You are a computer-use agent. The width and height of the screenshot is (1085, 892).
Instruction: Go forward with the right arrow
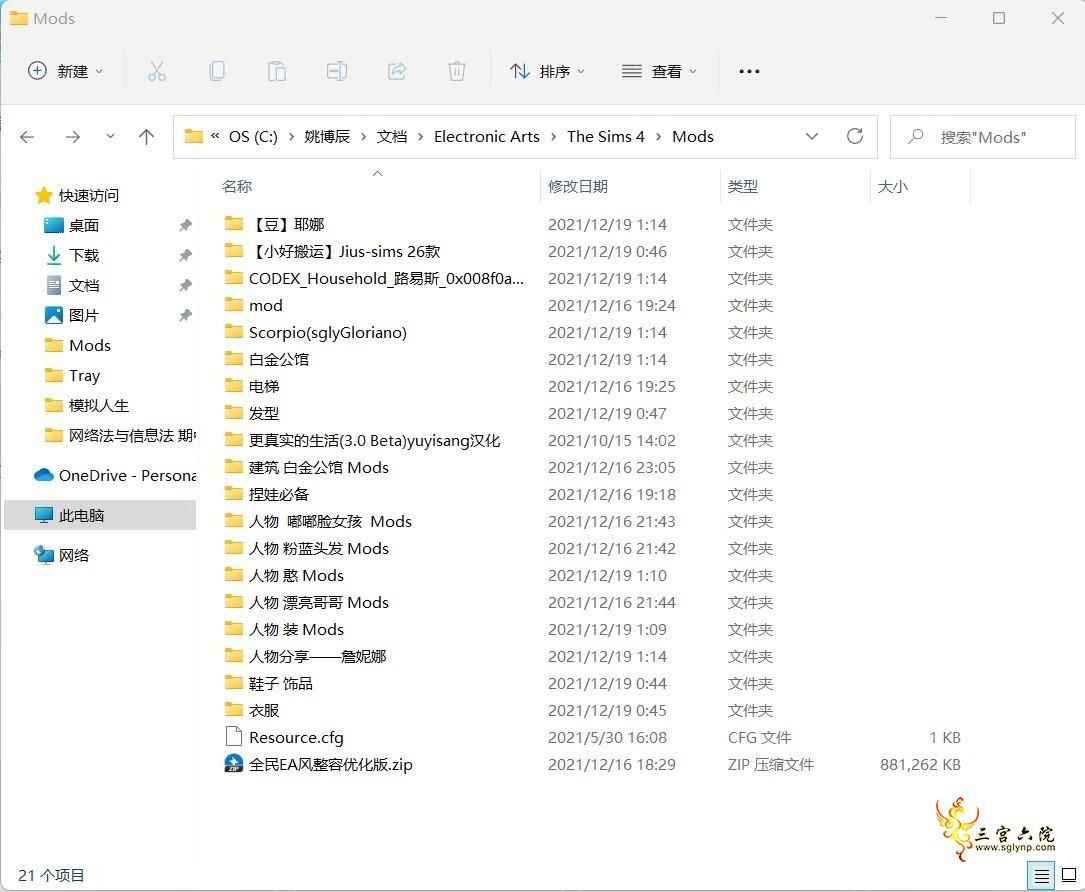point(73,137)
